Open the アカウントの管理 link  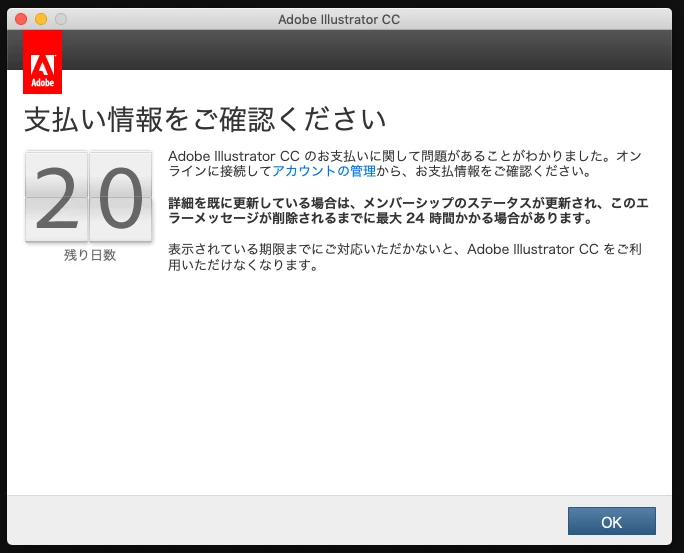(x=324, y=171)
